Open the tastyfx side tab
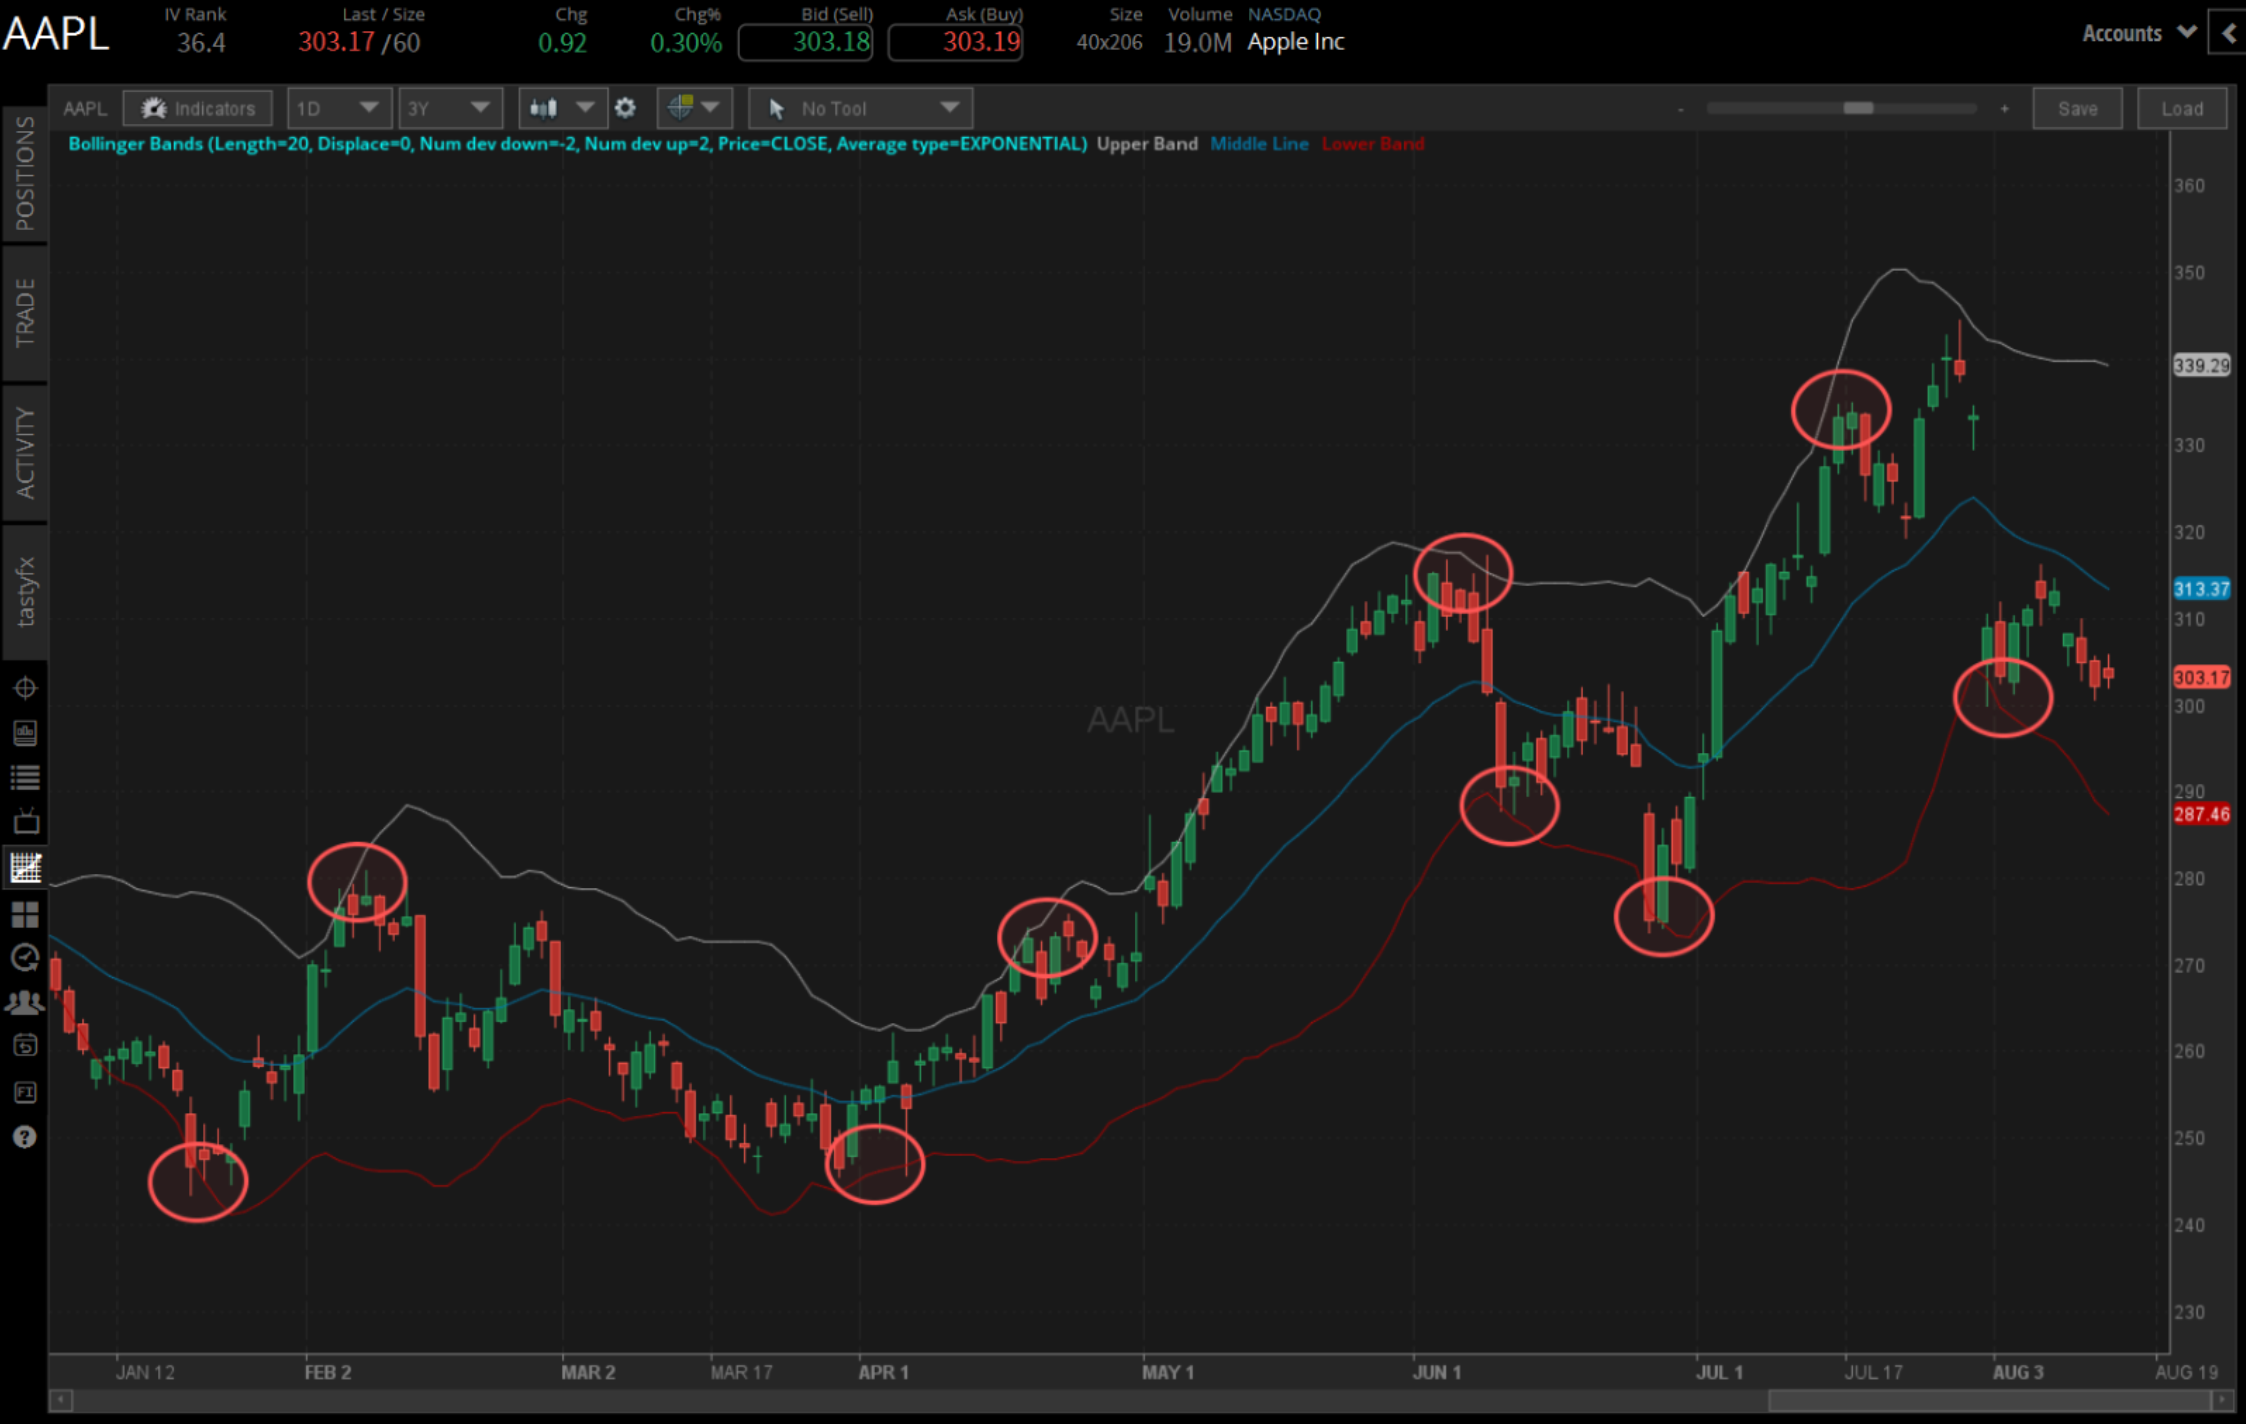The height and width of the screenshot is (1424, 2246). click(x=25, y=592)
